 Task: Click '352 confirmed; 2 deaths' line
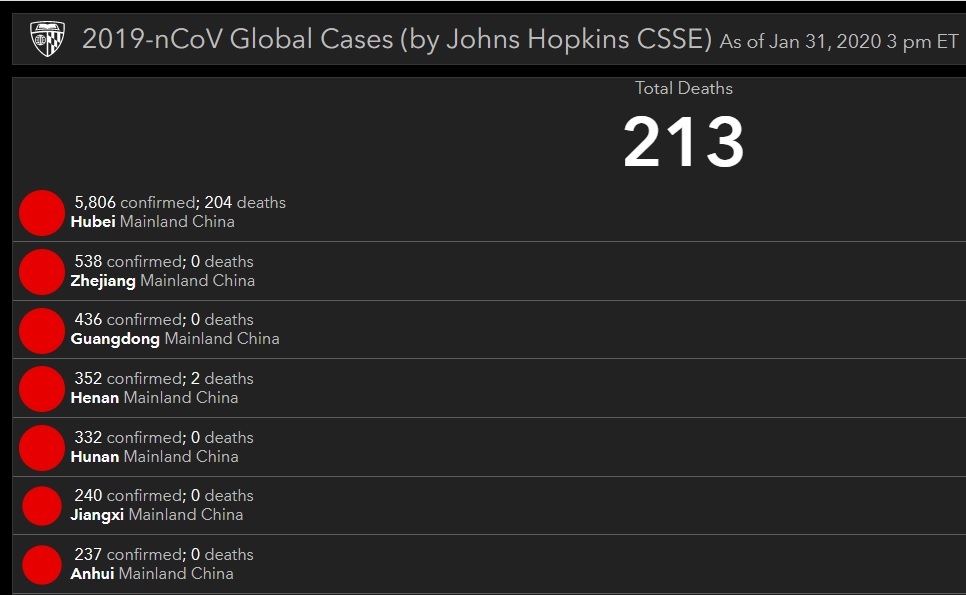coord(164,378)
